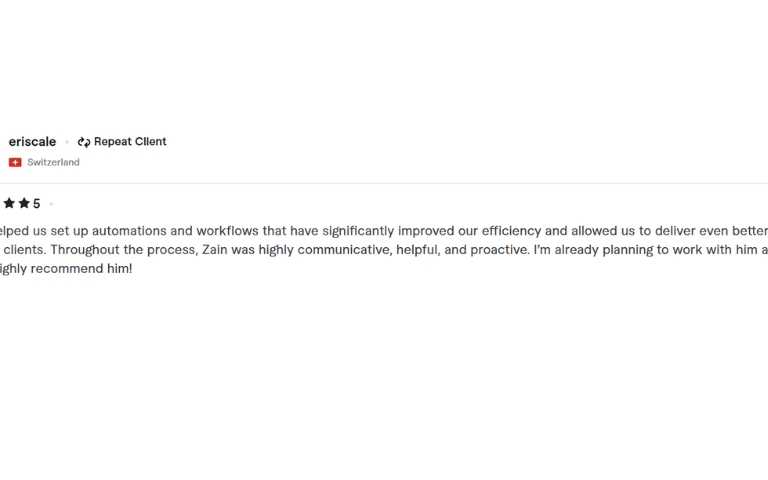Click the Switzerland flag icon
768x480 pixels.
click(15, 162)
